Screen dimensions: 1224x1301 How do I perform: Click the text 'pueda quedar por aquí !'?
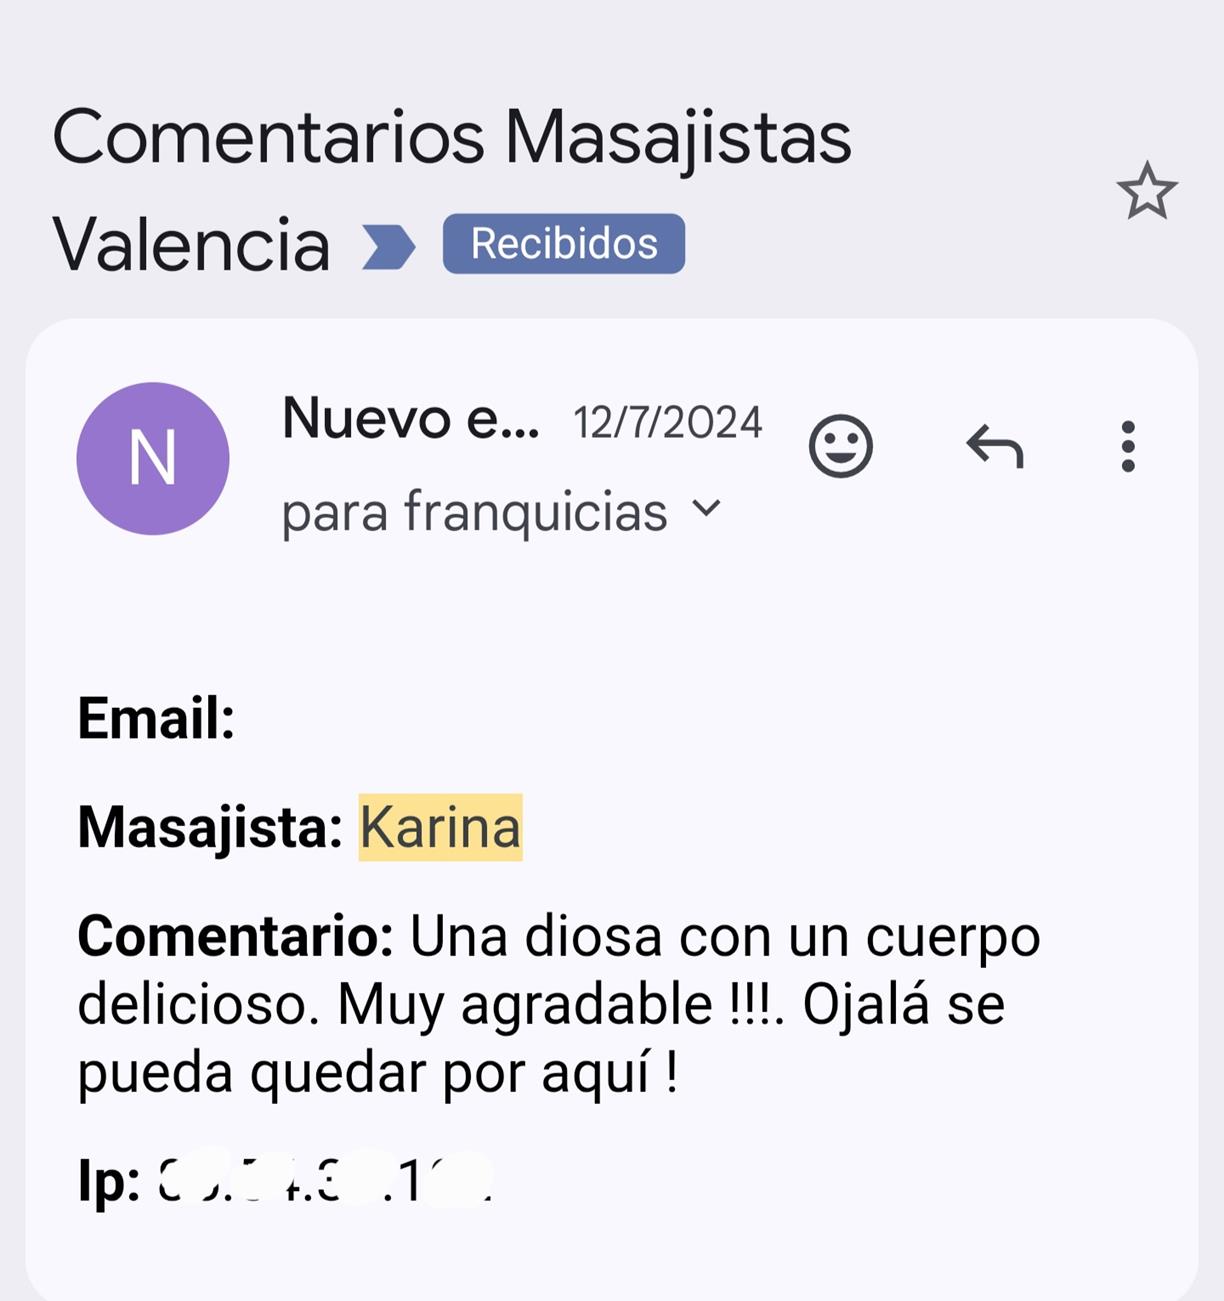click(378, 1073)
